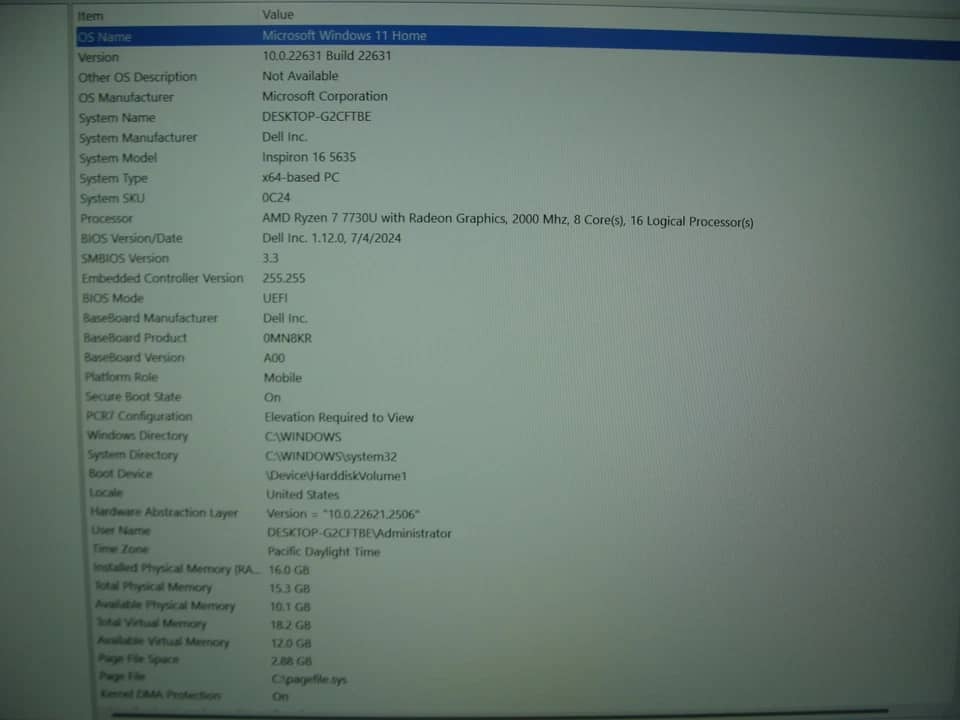960x720 pixels.
Task: Select the Kernel DMA Protection row
Action: point(160,694)
